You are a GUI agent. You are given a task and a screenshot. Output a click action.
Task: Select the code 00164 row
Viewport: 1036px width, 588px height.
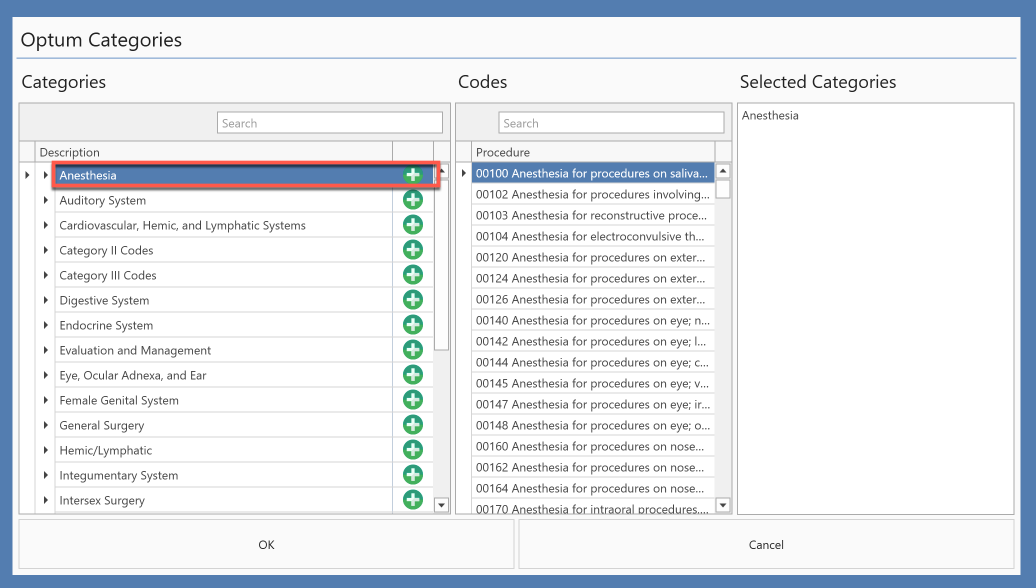593,488
